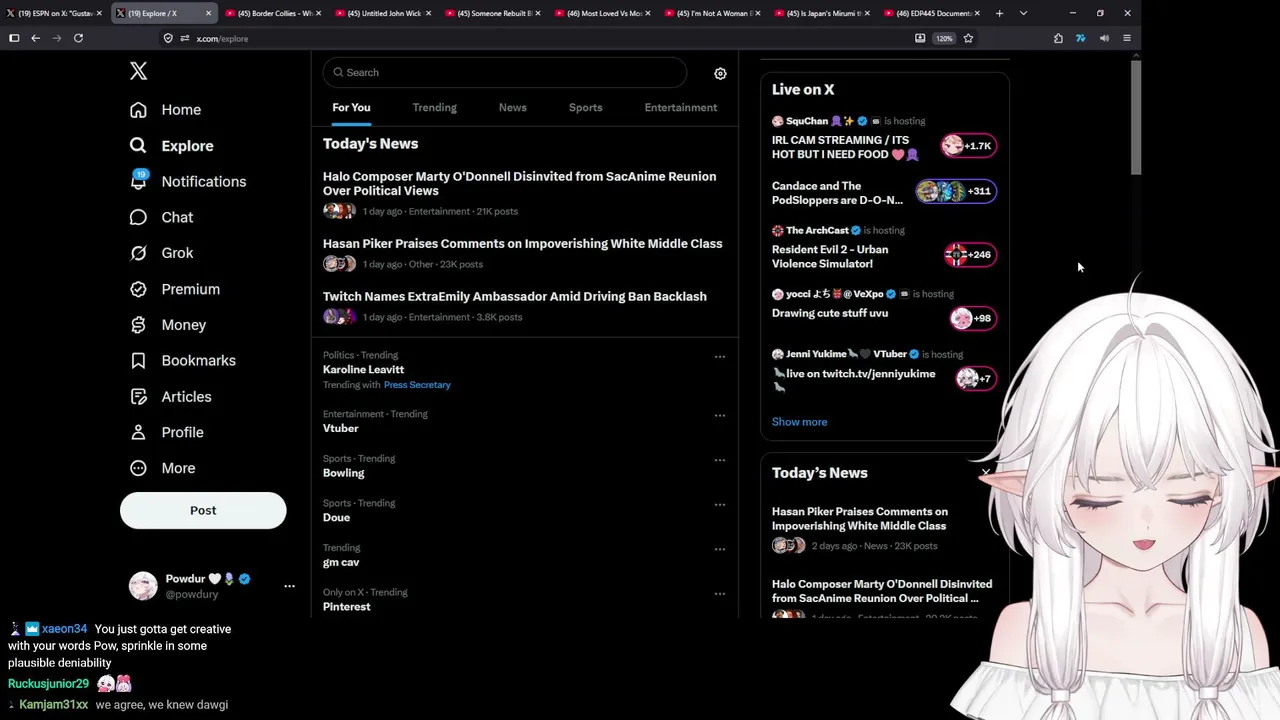Switch to the Entertainment tab

pos(680,107)
